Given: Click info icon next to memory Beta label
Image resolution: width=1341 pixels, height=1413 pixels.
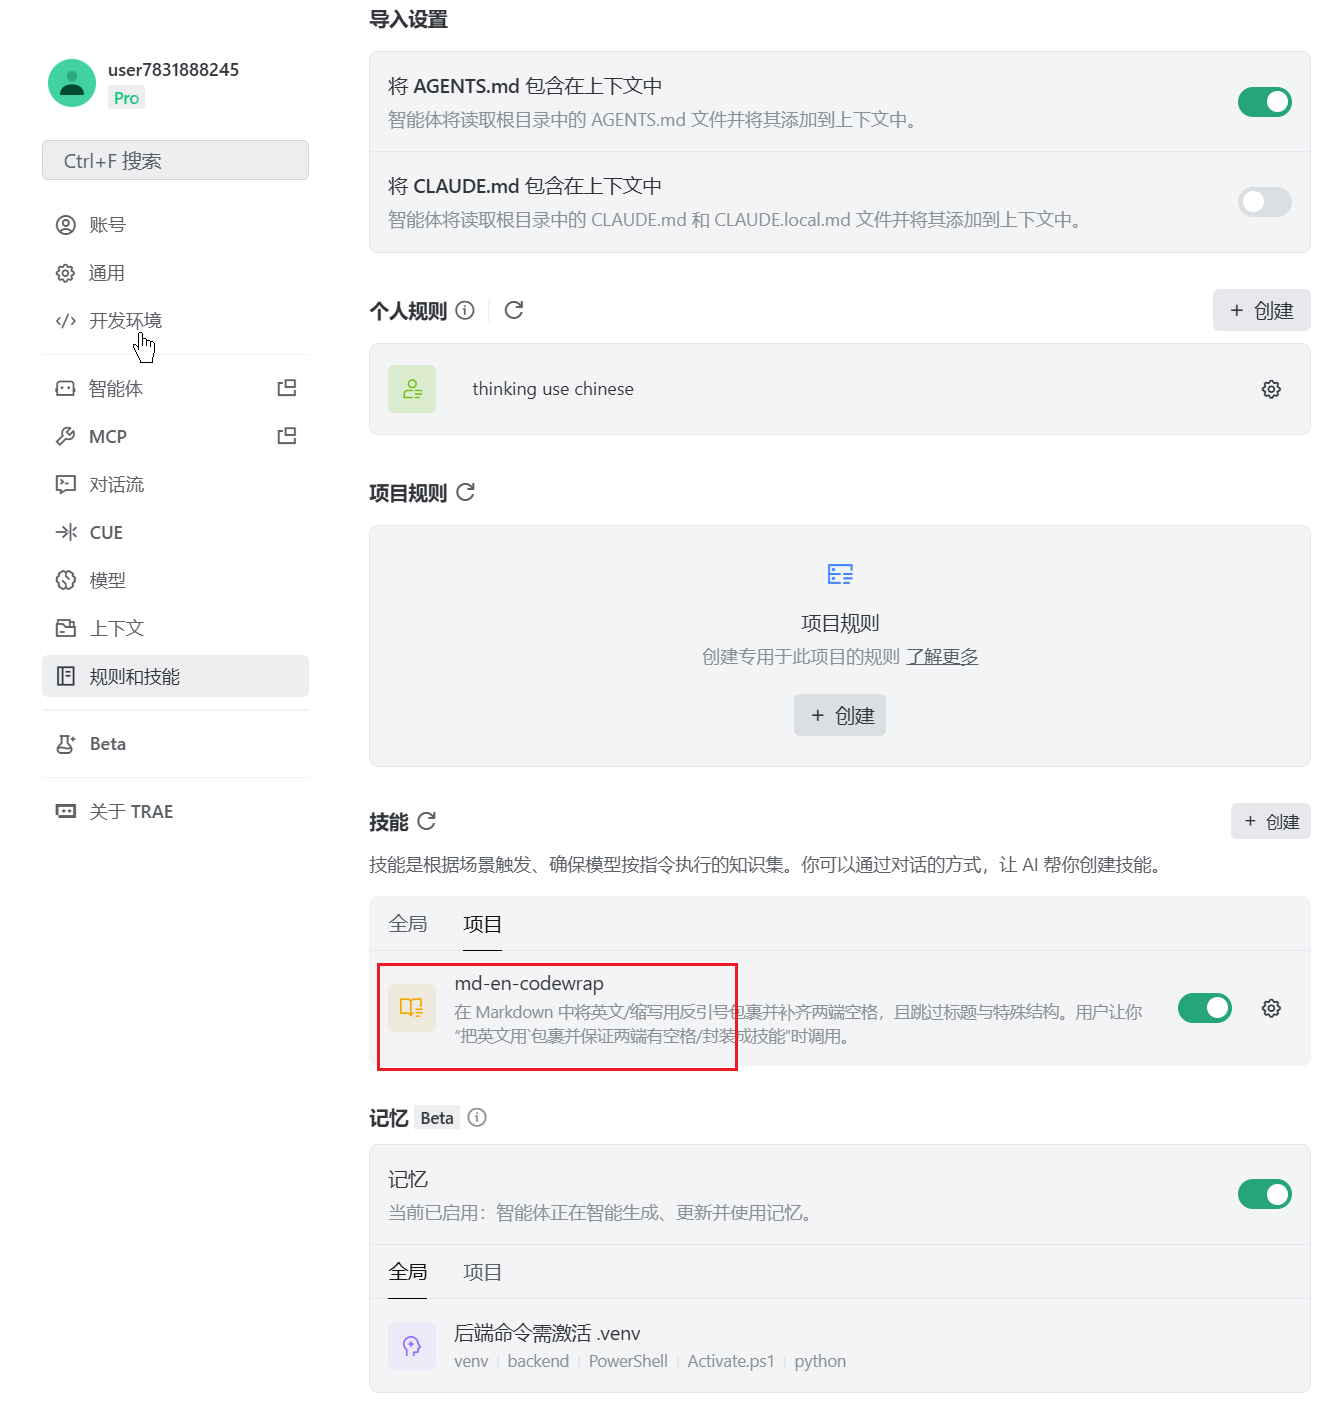Looking at the screenshot, I should coord(477,1117).
